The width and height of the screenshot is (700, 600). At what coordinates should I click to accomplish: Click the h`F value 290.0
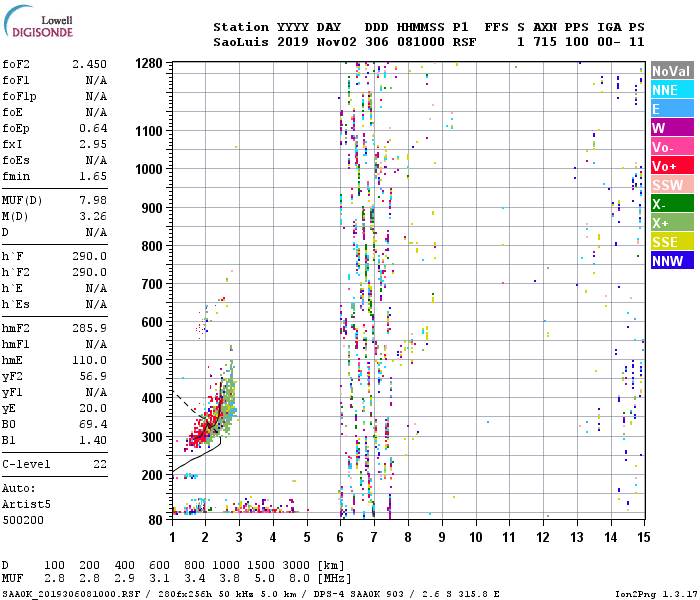[89, 257]
